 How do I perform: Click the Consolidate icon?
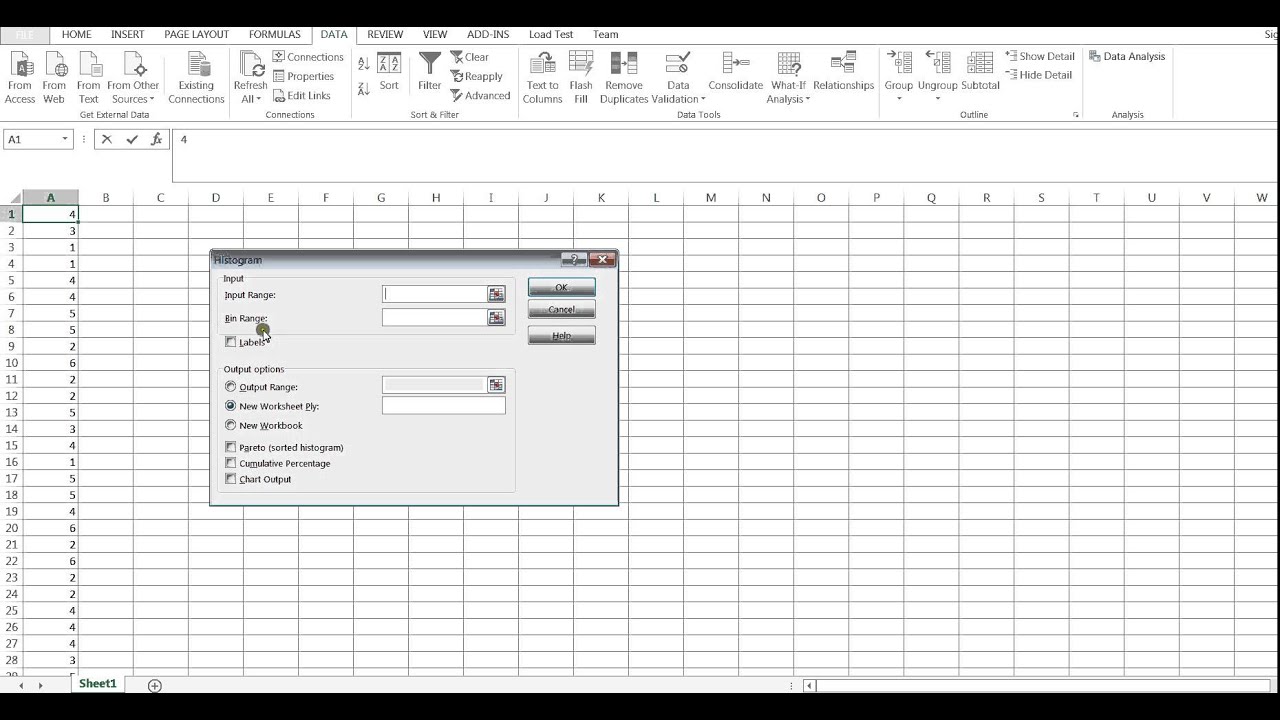pos(736,72)
